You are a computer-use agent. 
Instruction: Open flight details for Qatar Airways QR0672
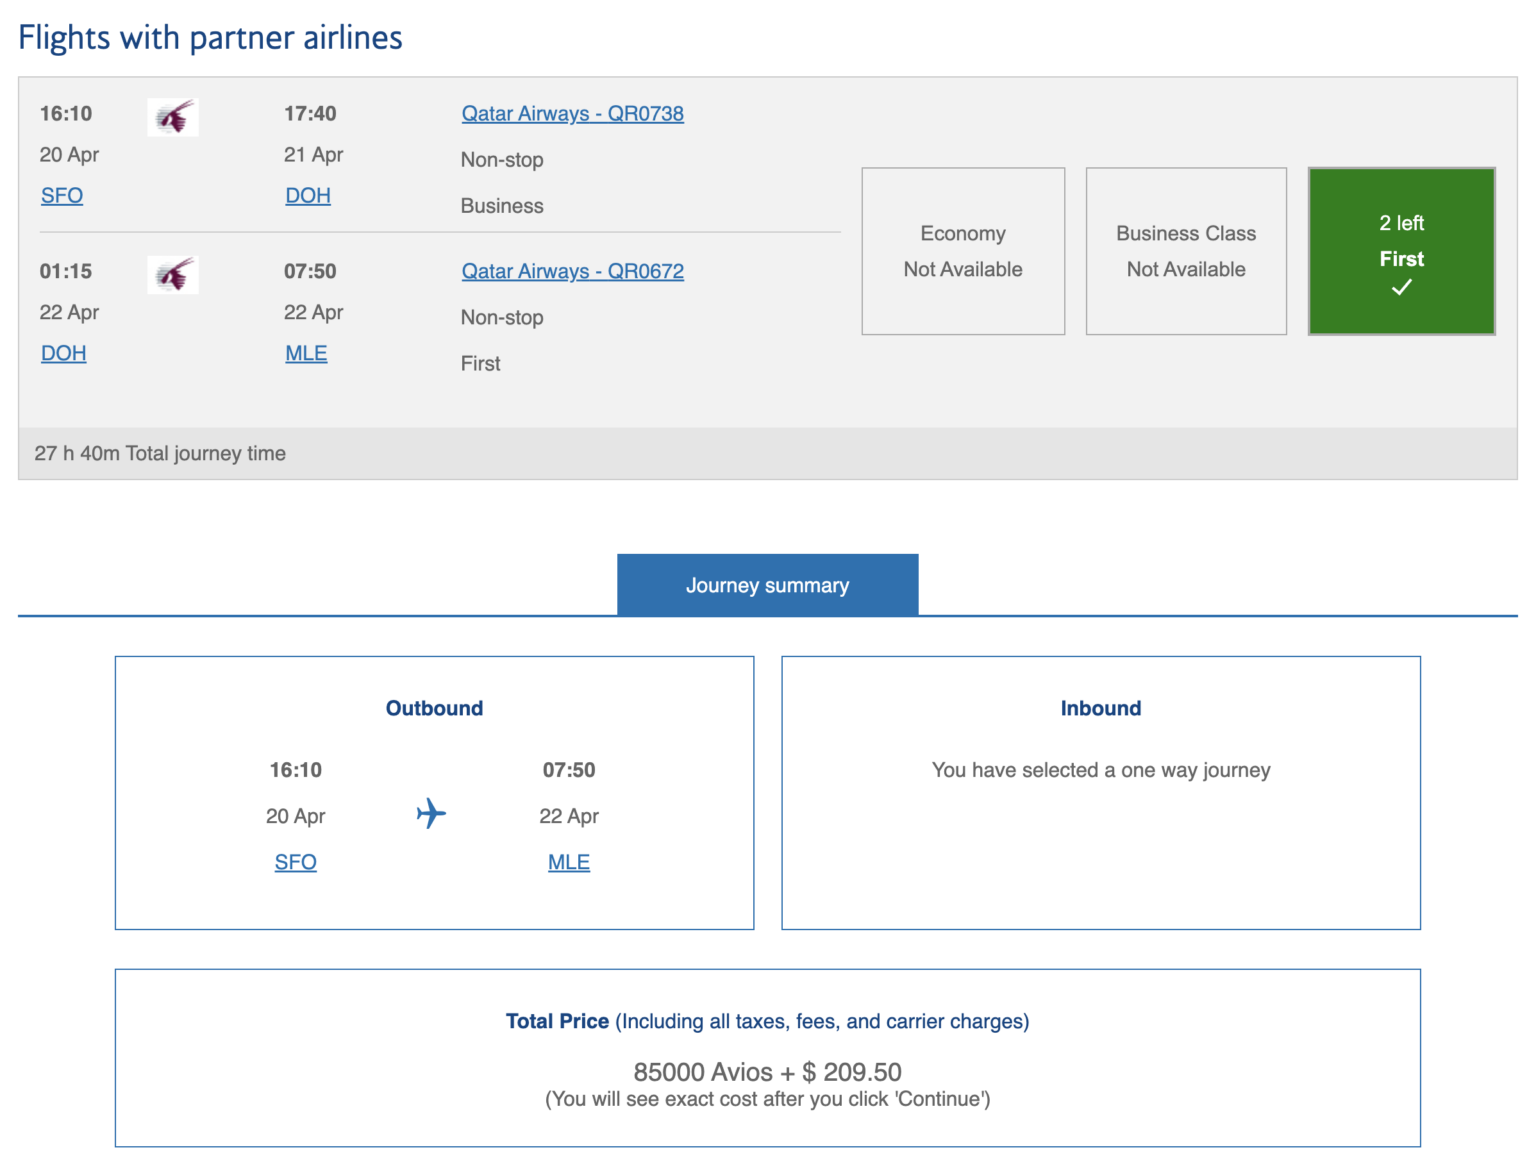pos(572,271)
